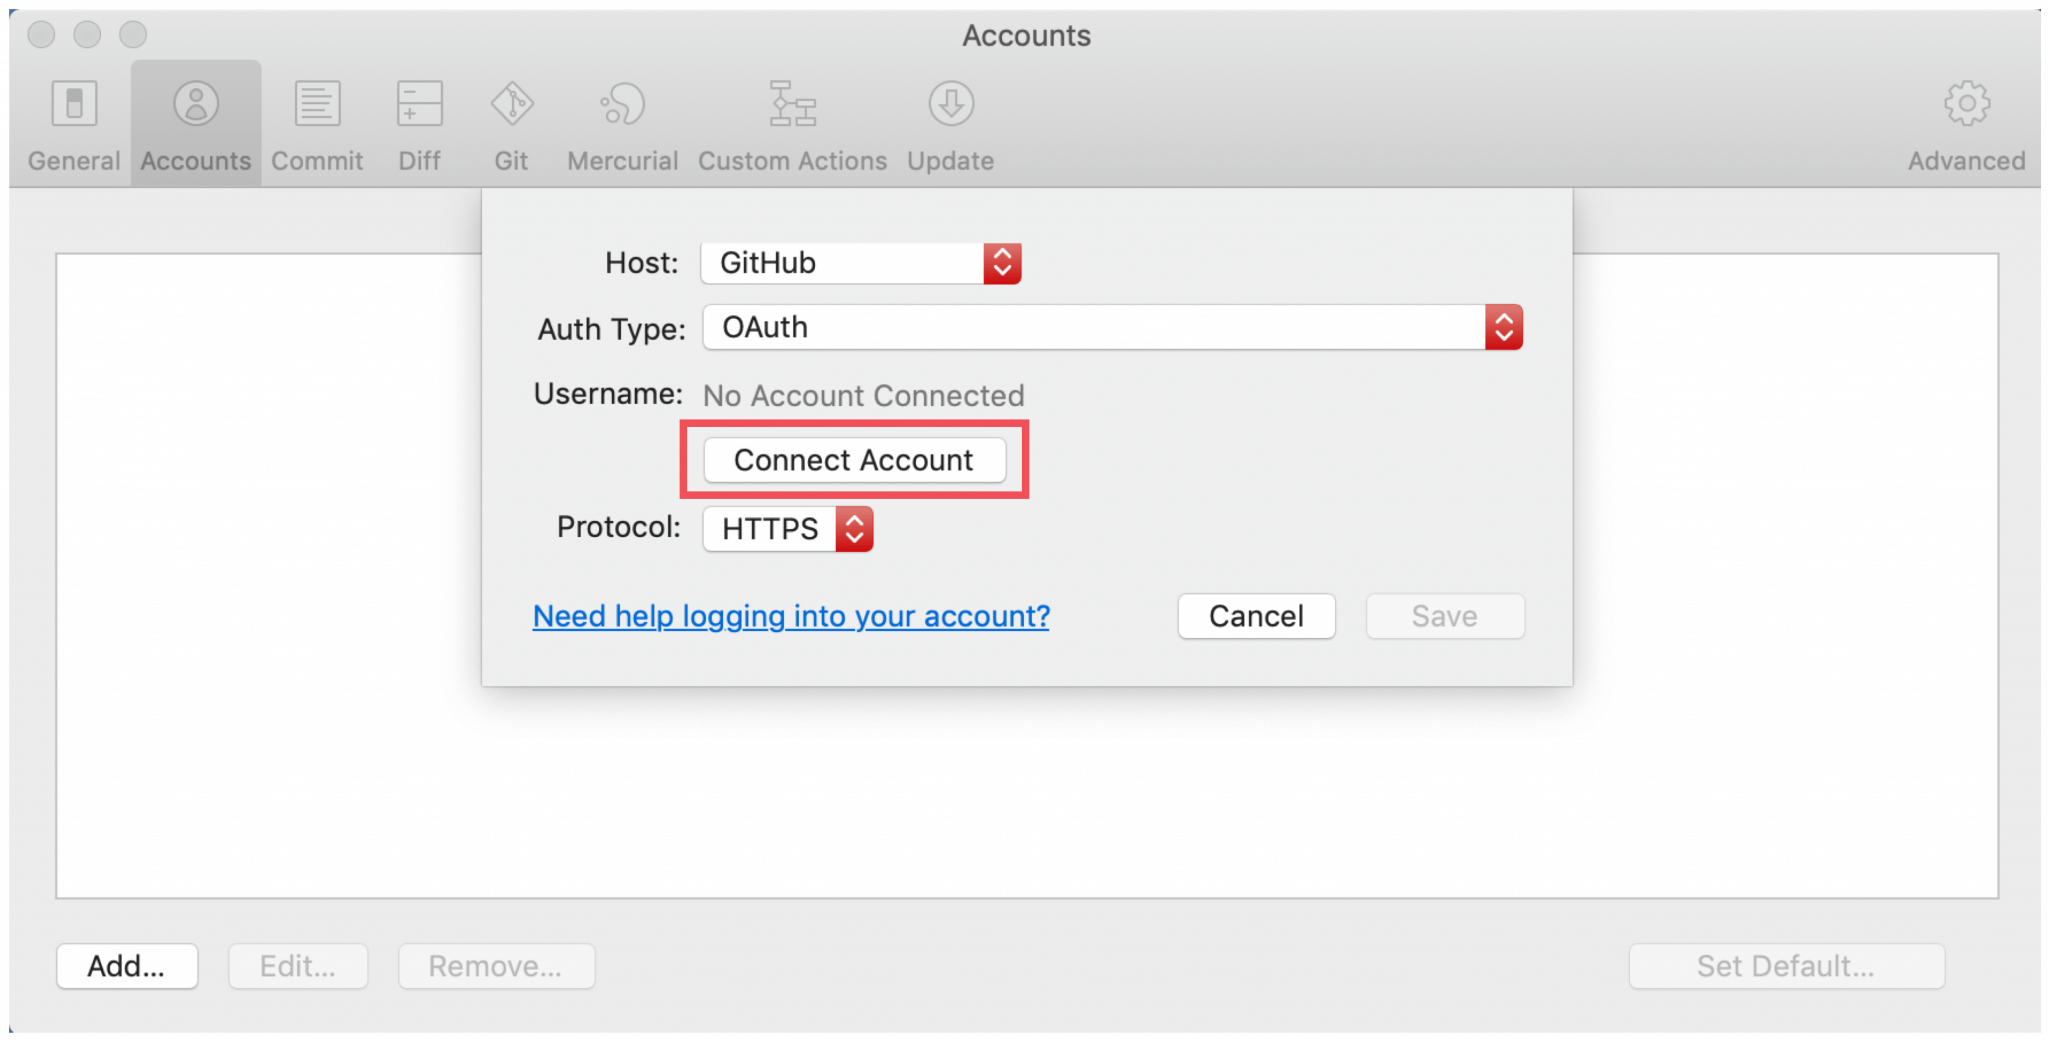Expand the Host dropdown showing GitHub

(x=860, y=263)
